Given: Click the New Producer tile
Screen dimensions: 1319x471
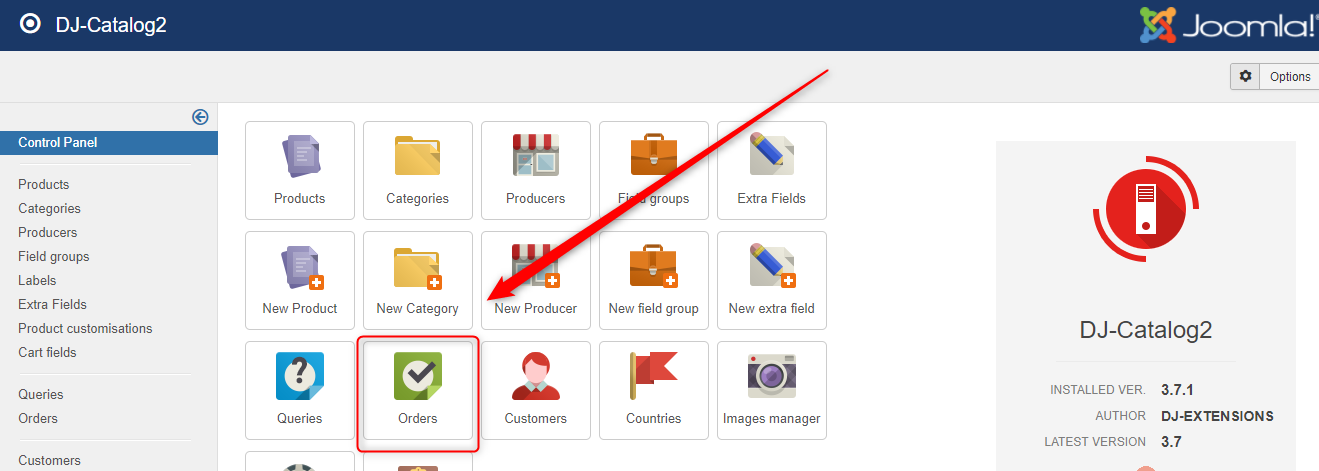Looking at the screenshot, I should [536, 280].
